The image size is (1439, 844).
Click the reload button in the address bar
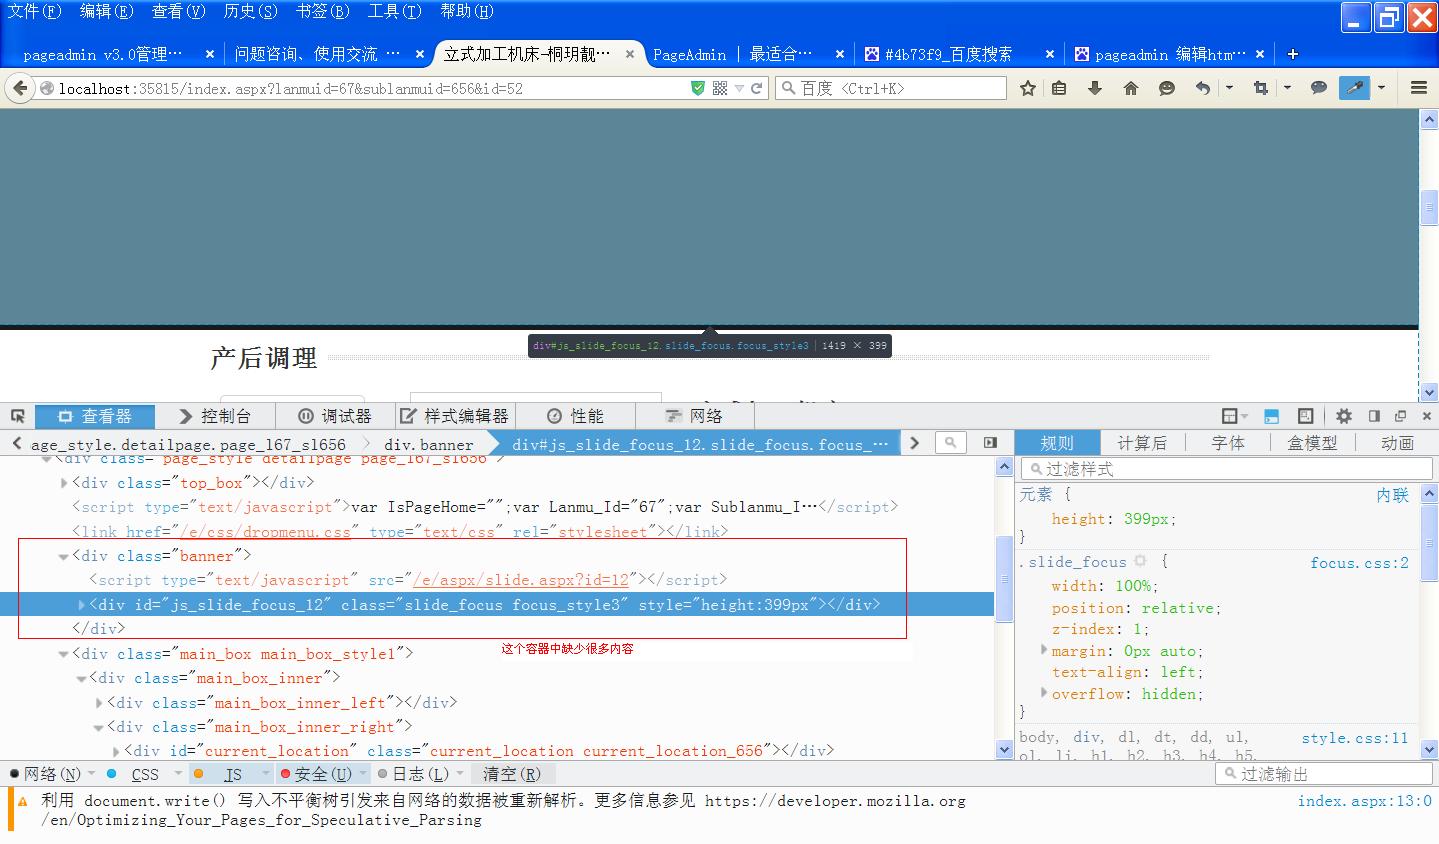[x=757, y=88]
